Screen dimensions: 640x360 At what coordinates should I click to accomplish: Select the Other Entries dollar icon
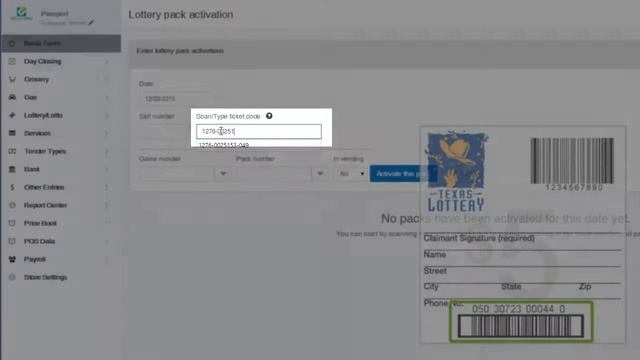[x=12, y=187]
